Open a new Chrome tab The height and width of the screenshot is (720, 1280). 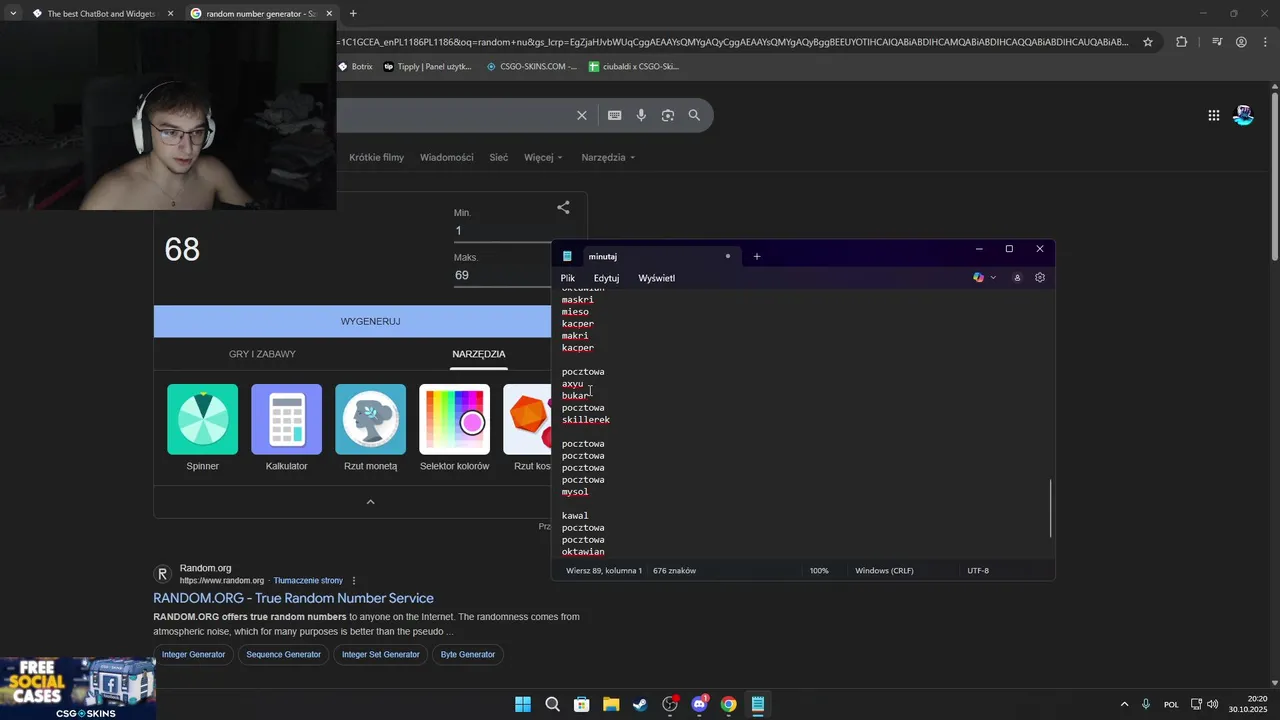coord(353,13)
